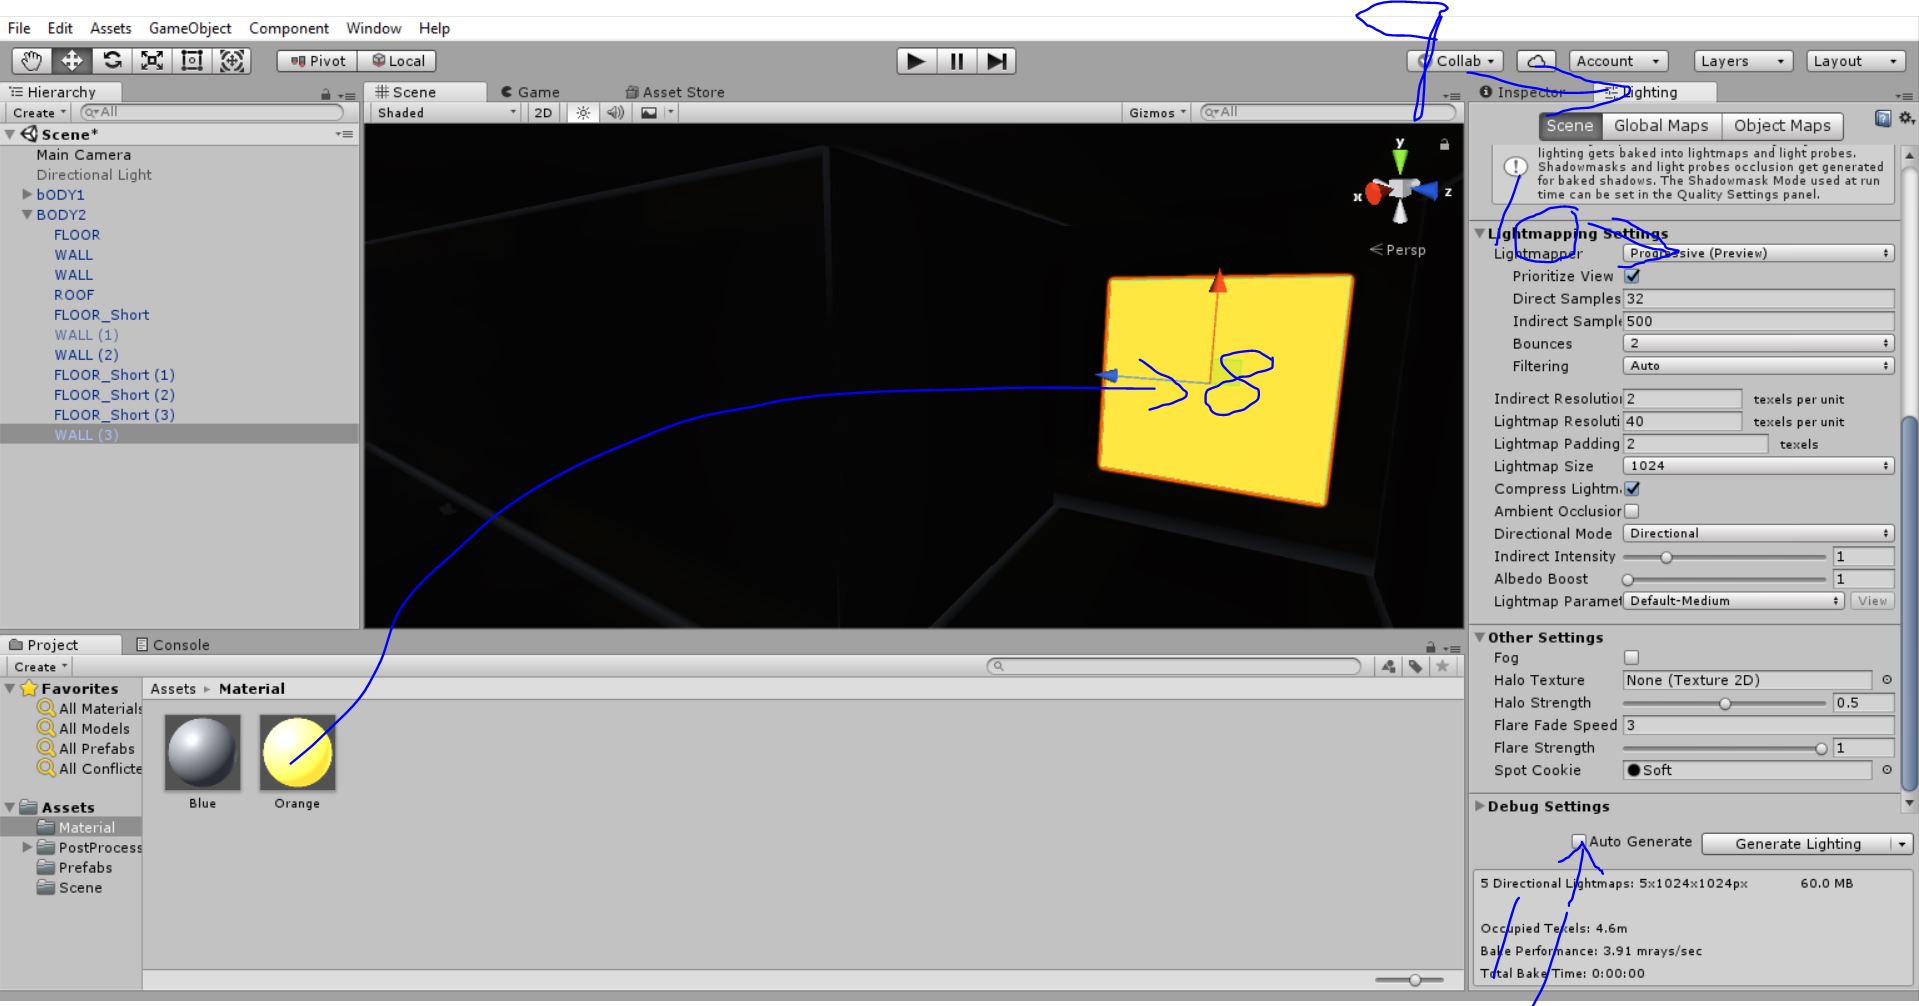Pick a Spot Cookie object
The height and width of the screenshot is (1006, 1919).
coord(1886,770)
